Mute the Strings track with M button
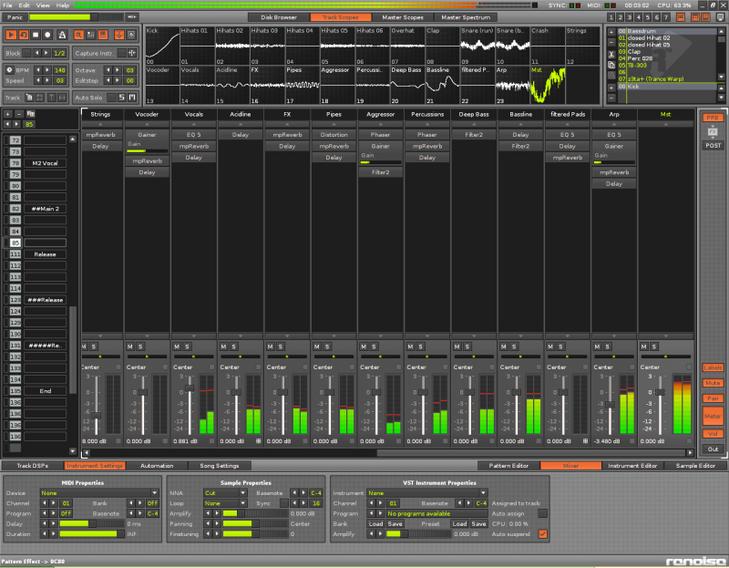 coord(86,346)
